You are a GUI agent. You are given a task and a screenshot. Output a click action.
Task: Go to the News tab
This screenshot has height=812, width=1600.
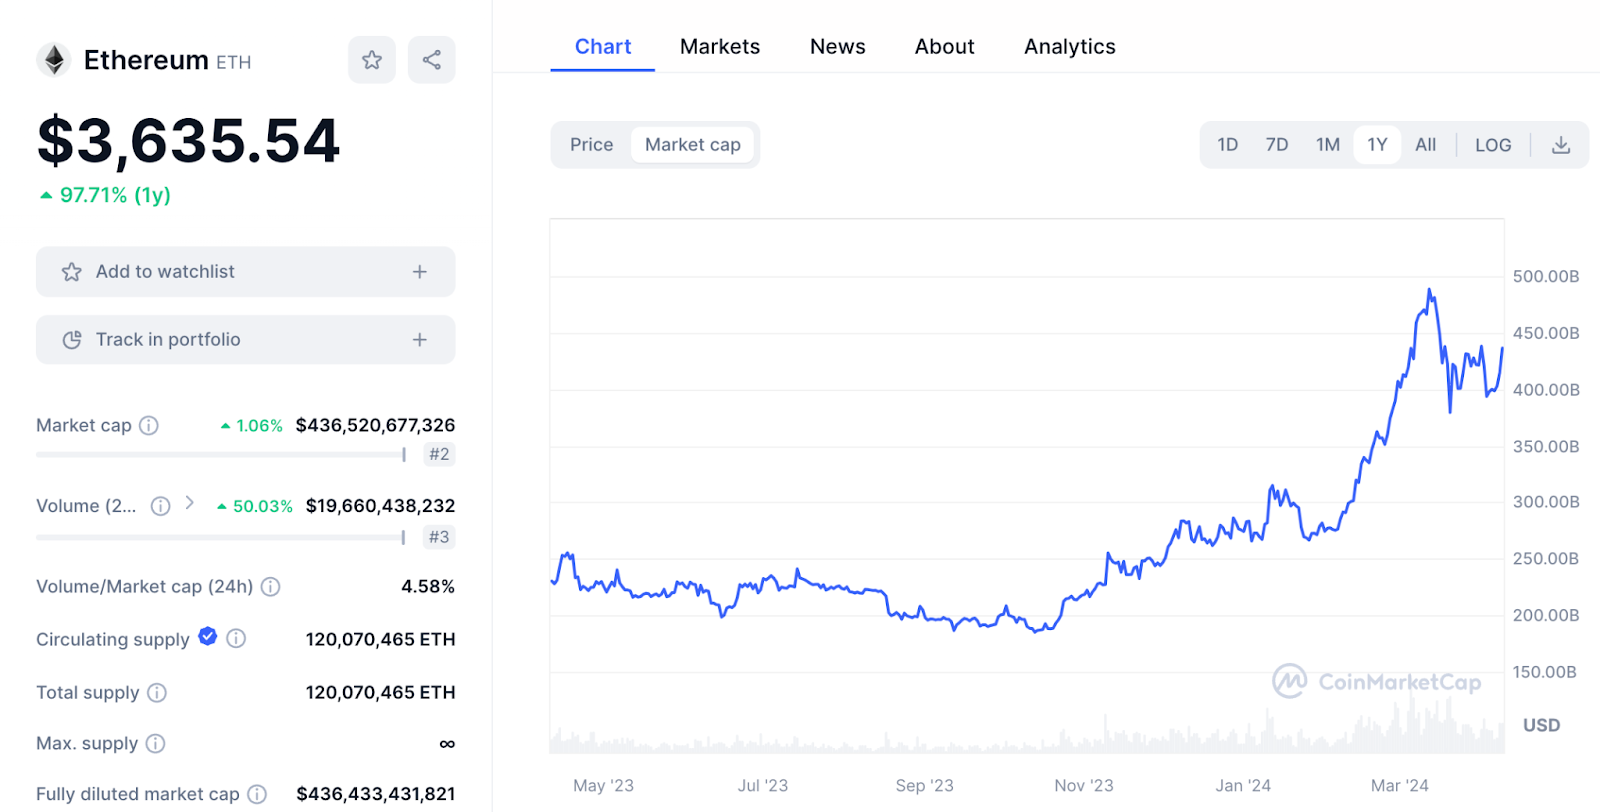click(x=838, y=47)
